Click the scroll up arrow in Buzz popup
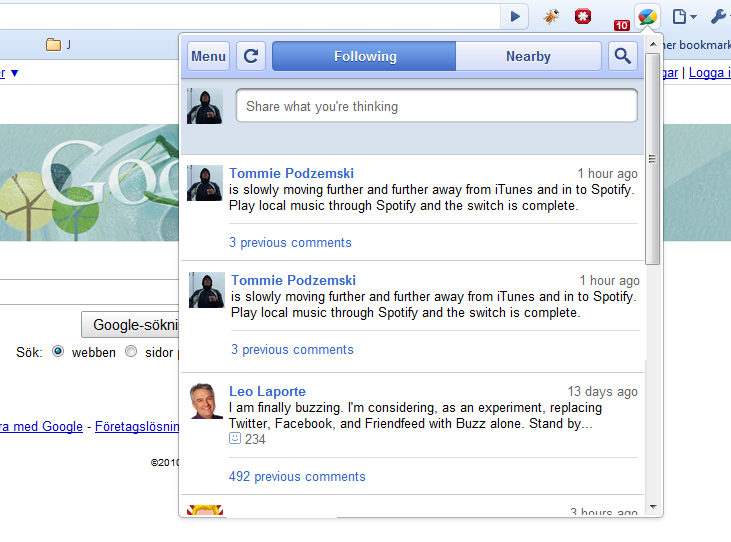 pos(653,44)
